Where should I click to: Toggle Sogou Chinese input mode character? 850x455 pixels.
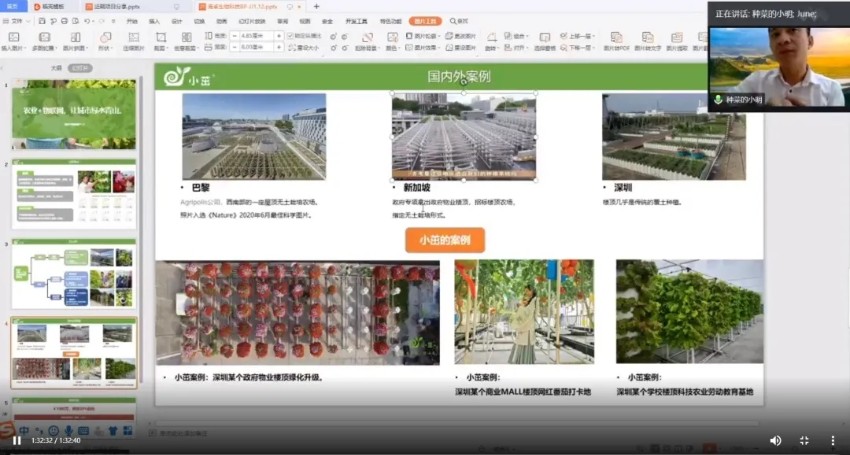coord(24,431)
